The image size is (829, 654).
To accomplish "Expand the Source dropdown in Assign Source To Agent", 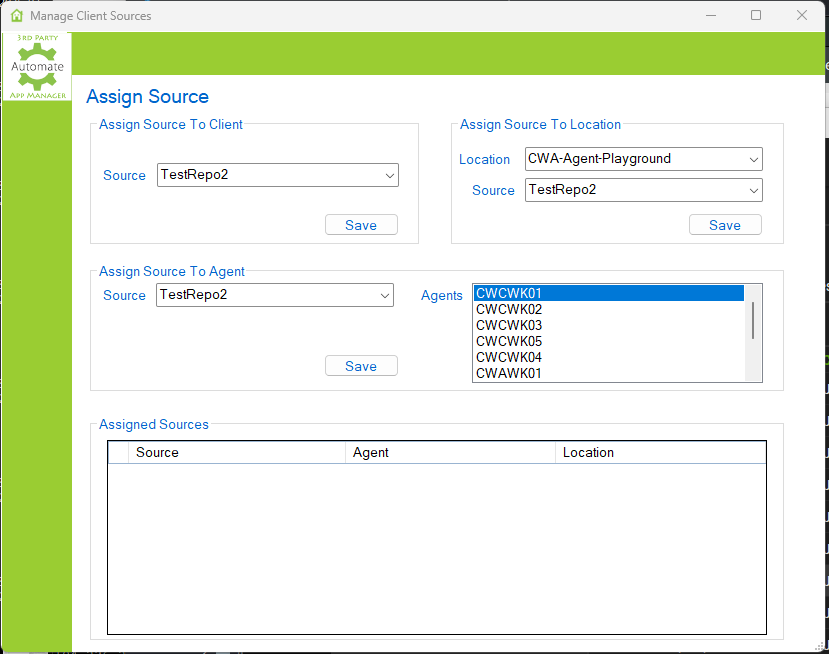I will (385, 295).
